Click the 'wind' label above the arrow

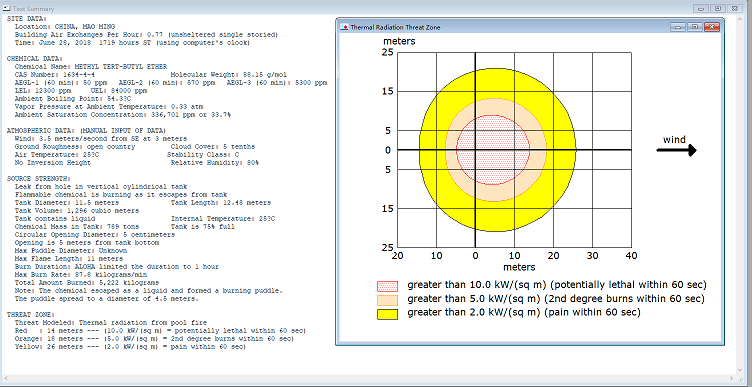[x=674, y=140]
